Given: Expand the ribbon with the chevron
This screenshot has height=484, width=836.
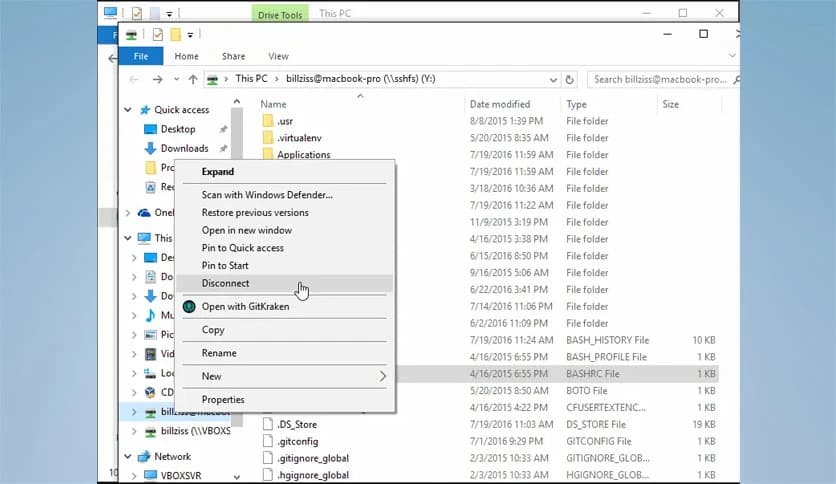Looking at the screenshot, I should 732,55.
